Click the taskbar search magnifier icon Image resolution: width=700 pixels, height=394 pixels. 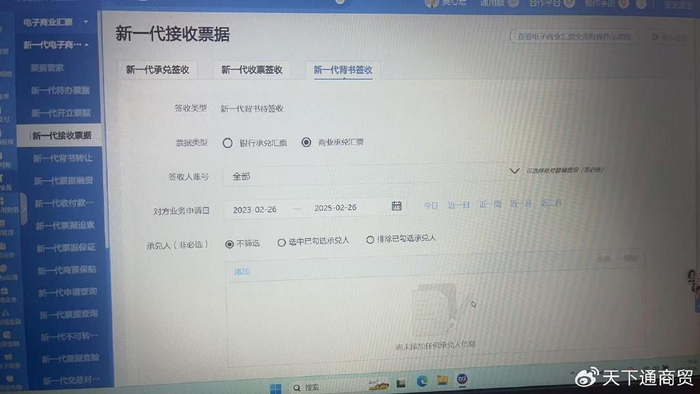click(297, 388)
